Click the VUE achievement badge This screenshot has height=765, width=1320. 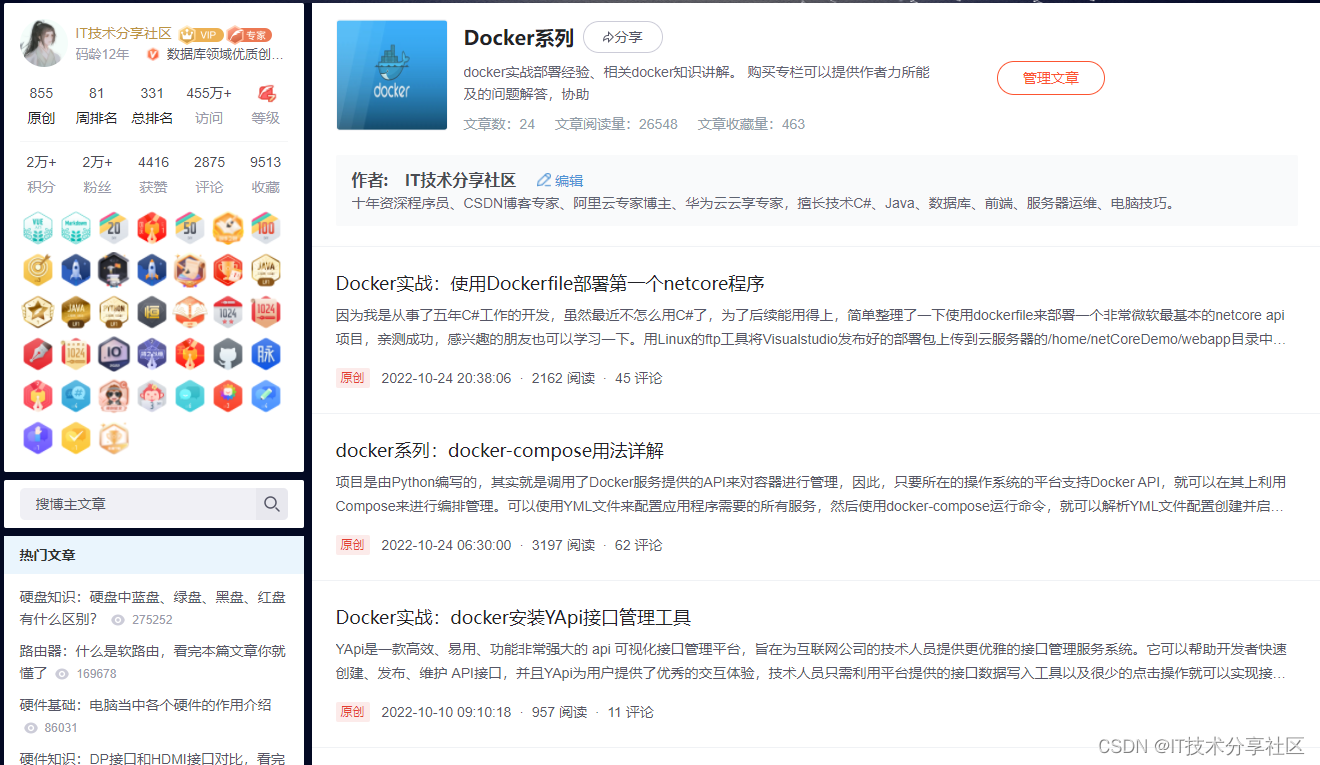39,228
